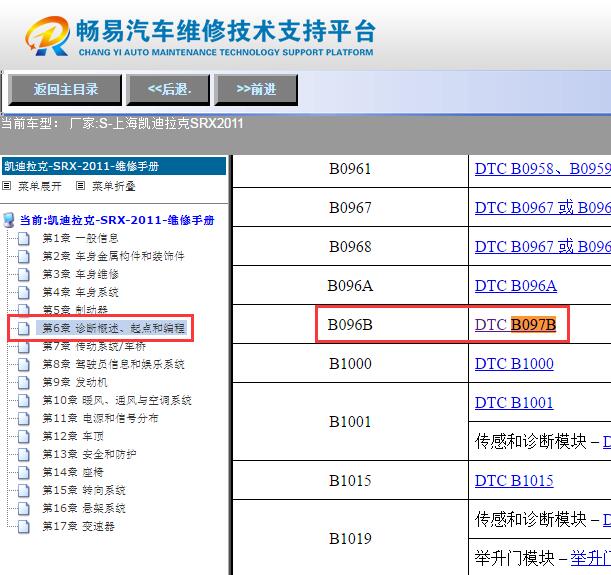Collapse the menu via 菜单折叠 text
Image resolution: width=611 pixels, height=575 pixels.
tap(113, 186)
